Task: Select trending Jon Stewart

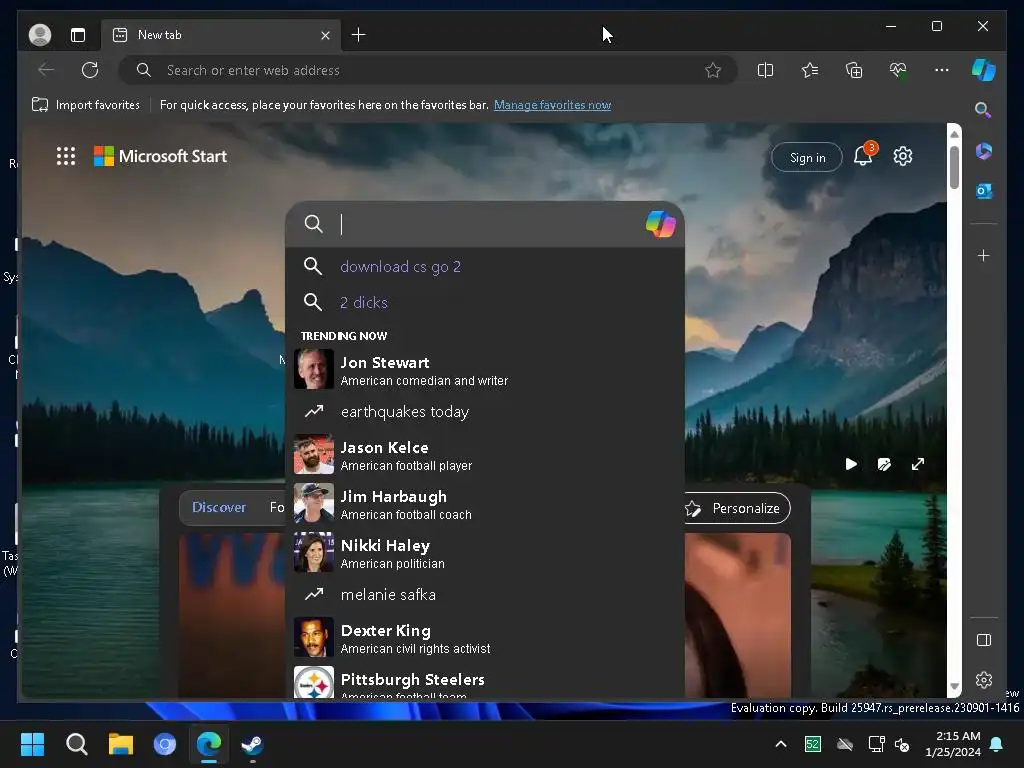Action: [x=485, y=370]
